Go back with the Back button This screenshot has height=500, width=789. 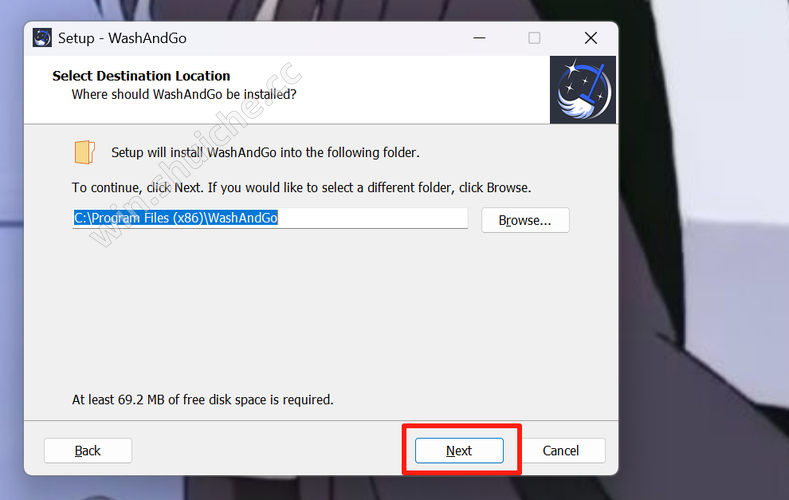[x=88, y=450]
